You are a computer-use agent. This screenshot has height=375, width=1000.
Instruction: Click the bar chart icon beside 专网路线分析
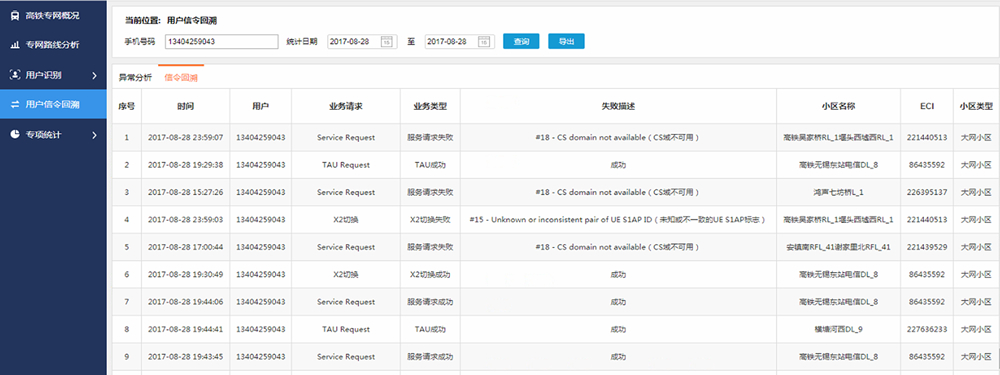pos(15,45)
